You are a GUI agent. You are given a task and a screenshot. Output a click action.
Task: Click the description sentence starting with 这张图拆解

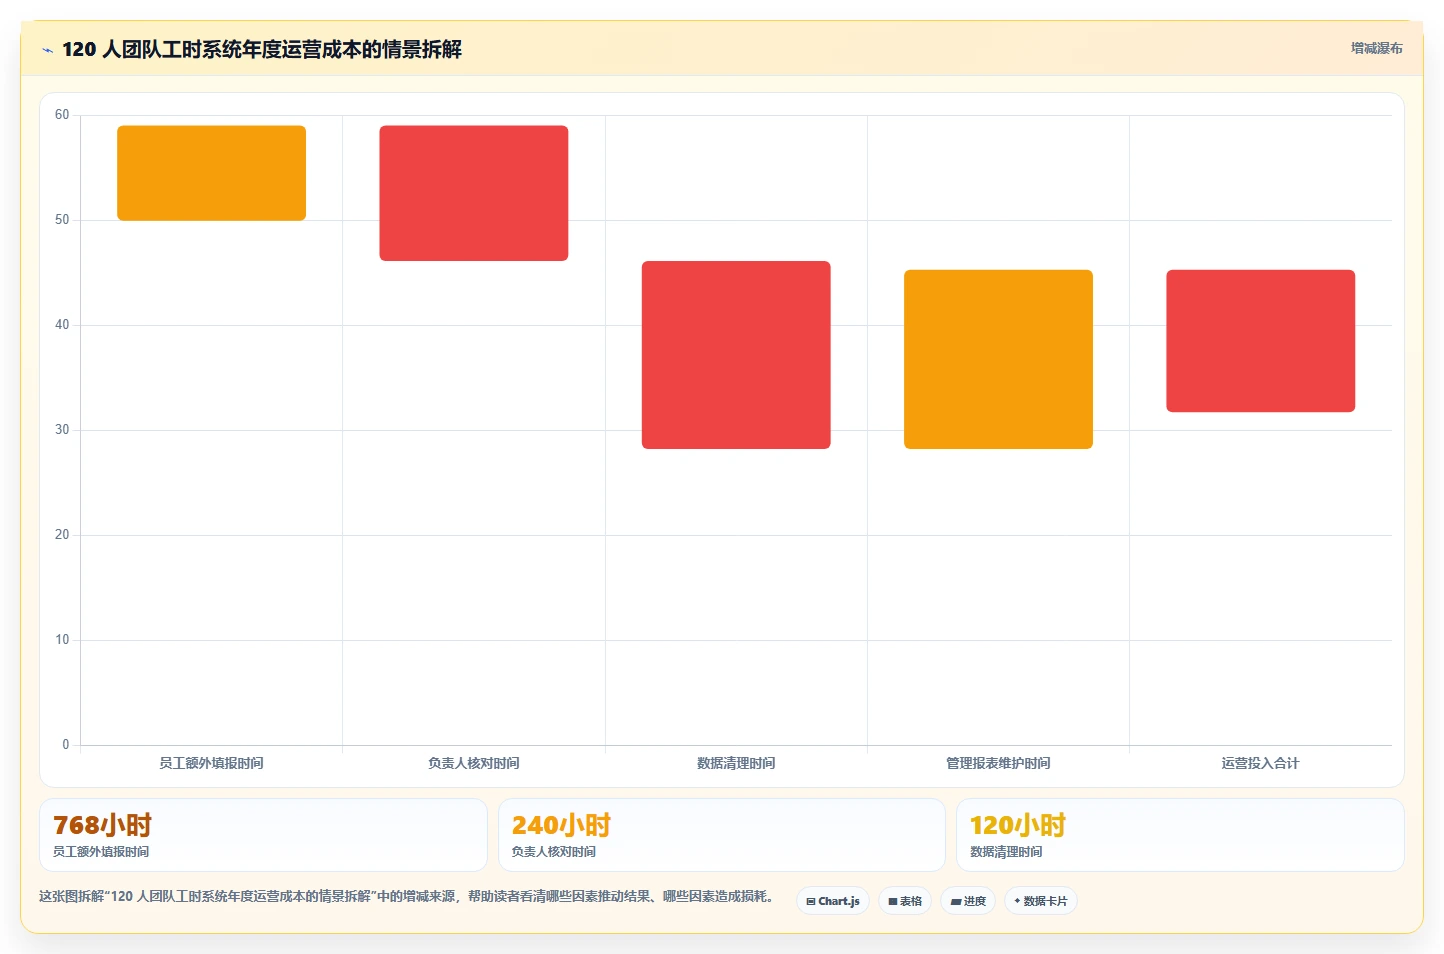pos(407,896)
